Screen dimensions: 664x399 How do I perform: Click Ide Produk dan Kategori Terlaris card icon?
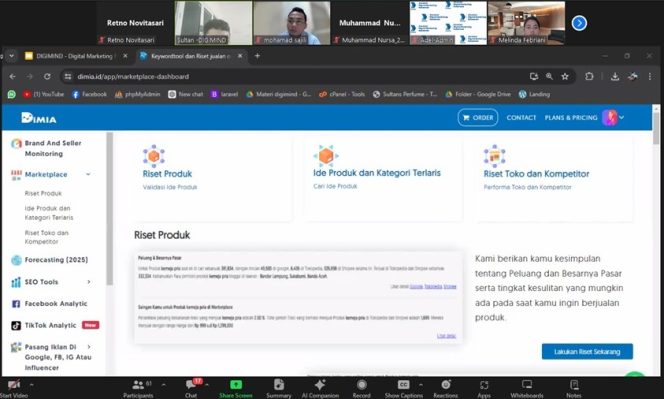(x=326, y=155)
